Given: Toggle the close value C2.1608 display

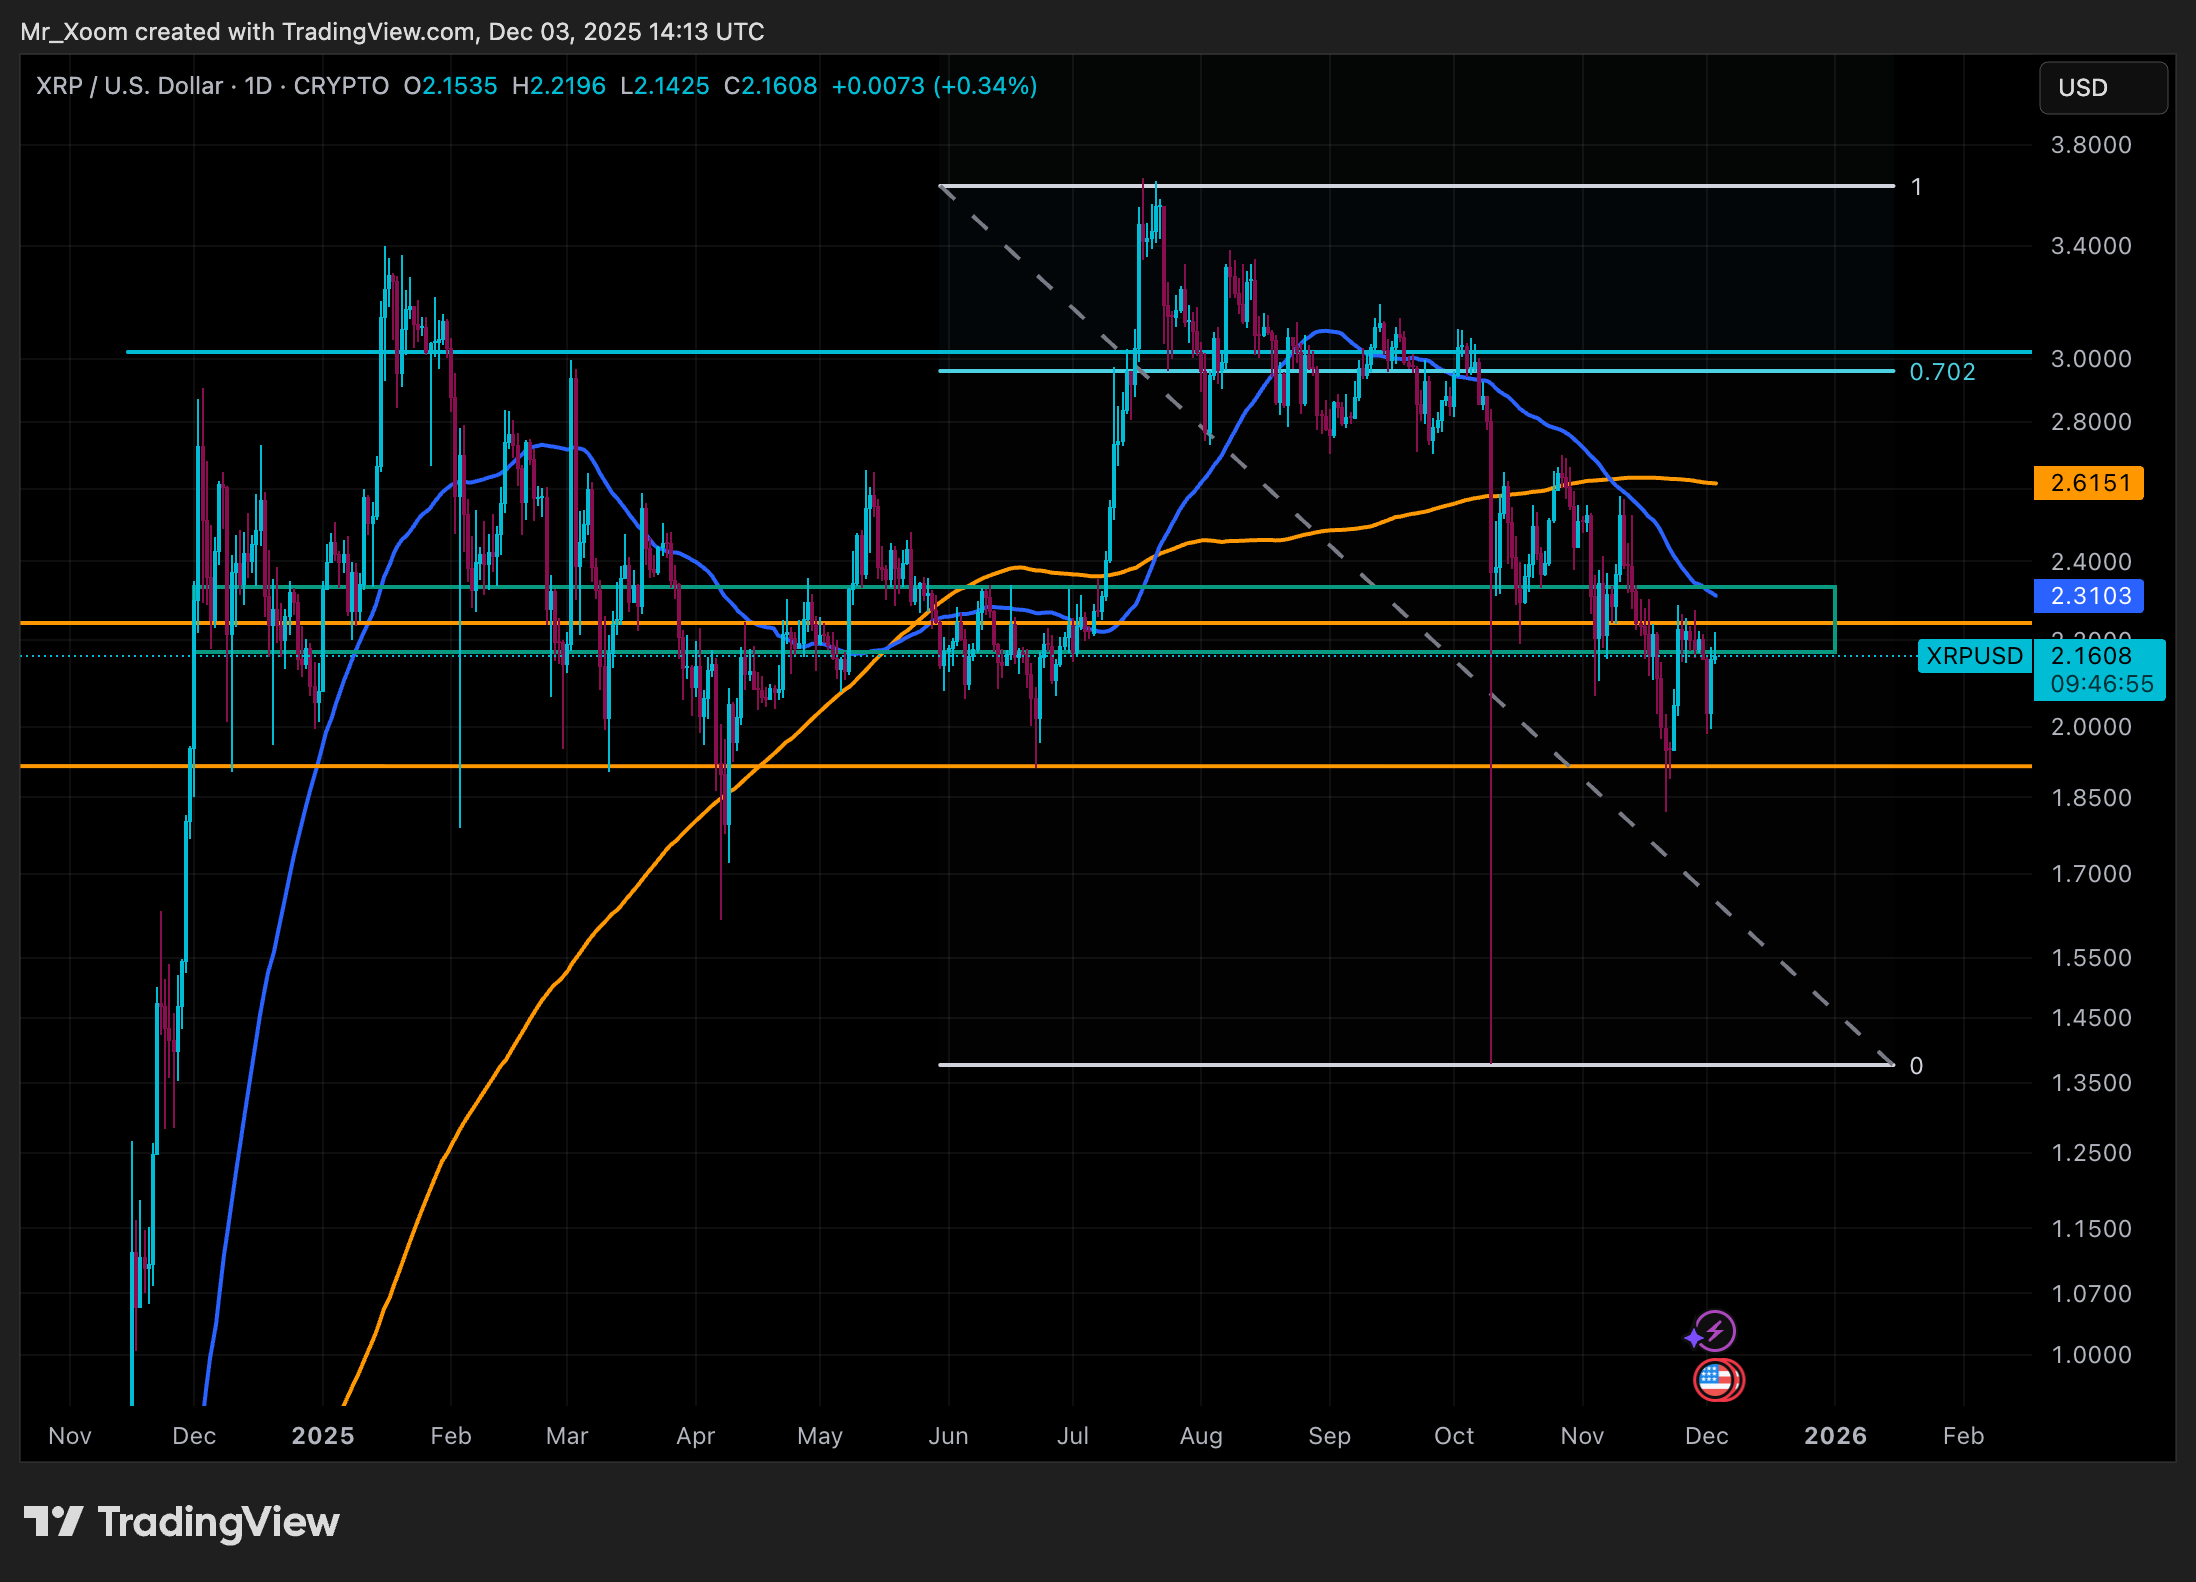Looking at the screenshot, I should [x=770, y=86].
